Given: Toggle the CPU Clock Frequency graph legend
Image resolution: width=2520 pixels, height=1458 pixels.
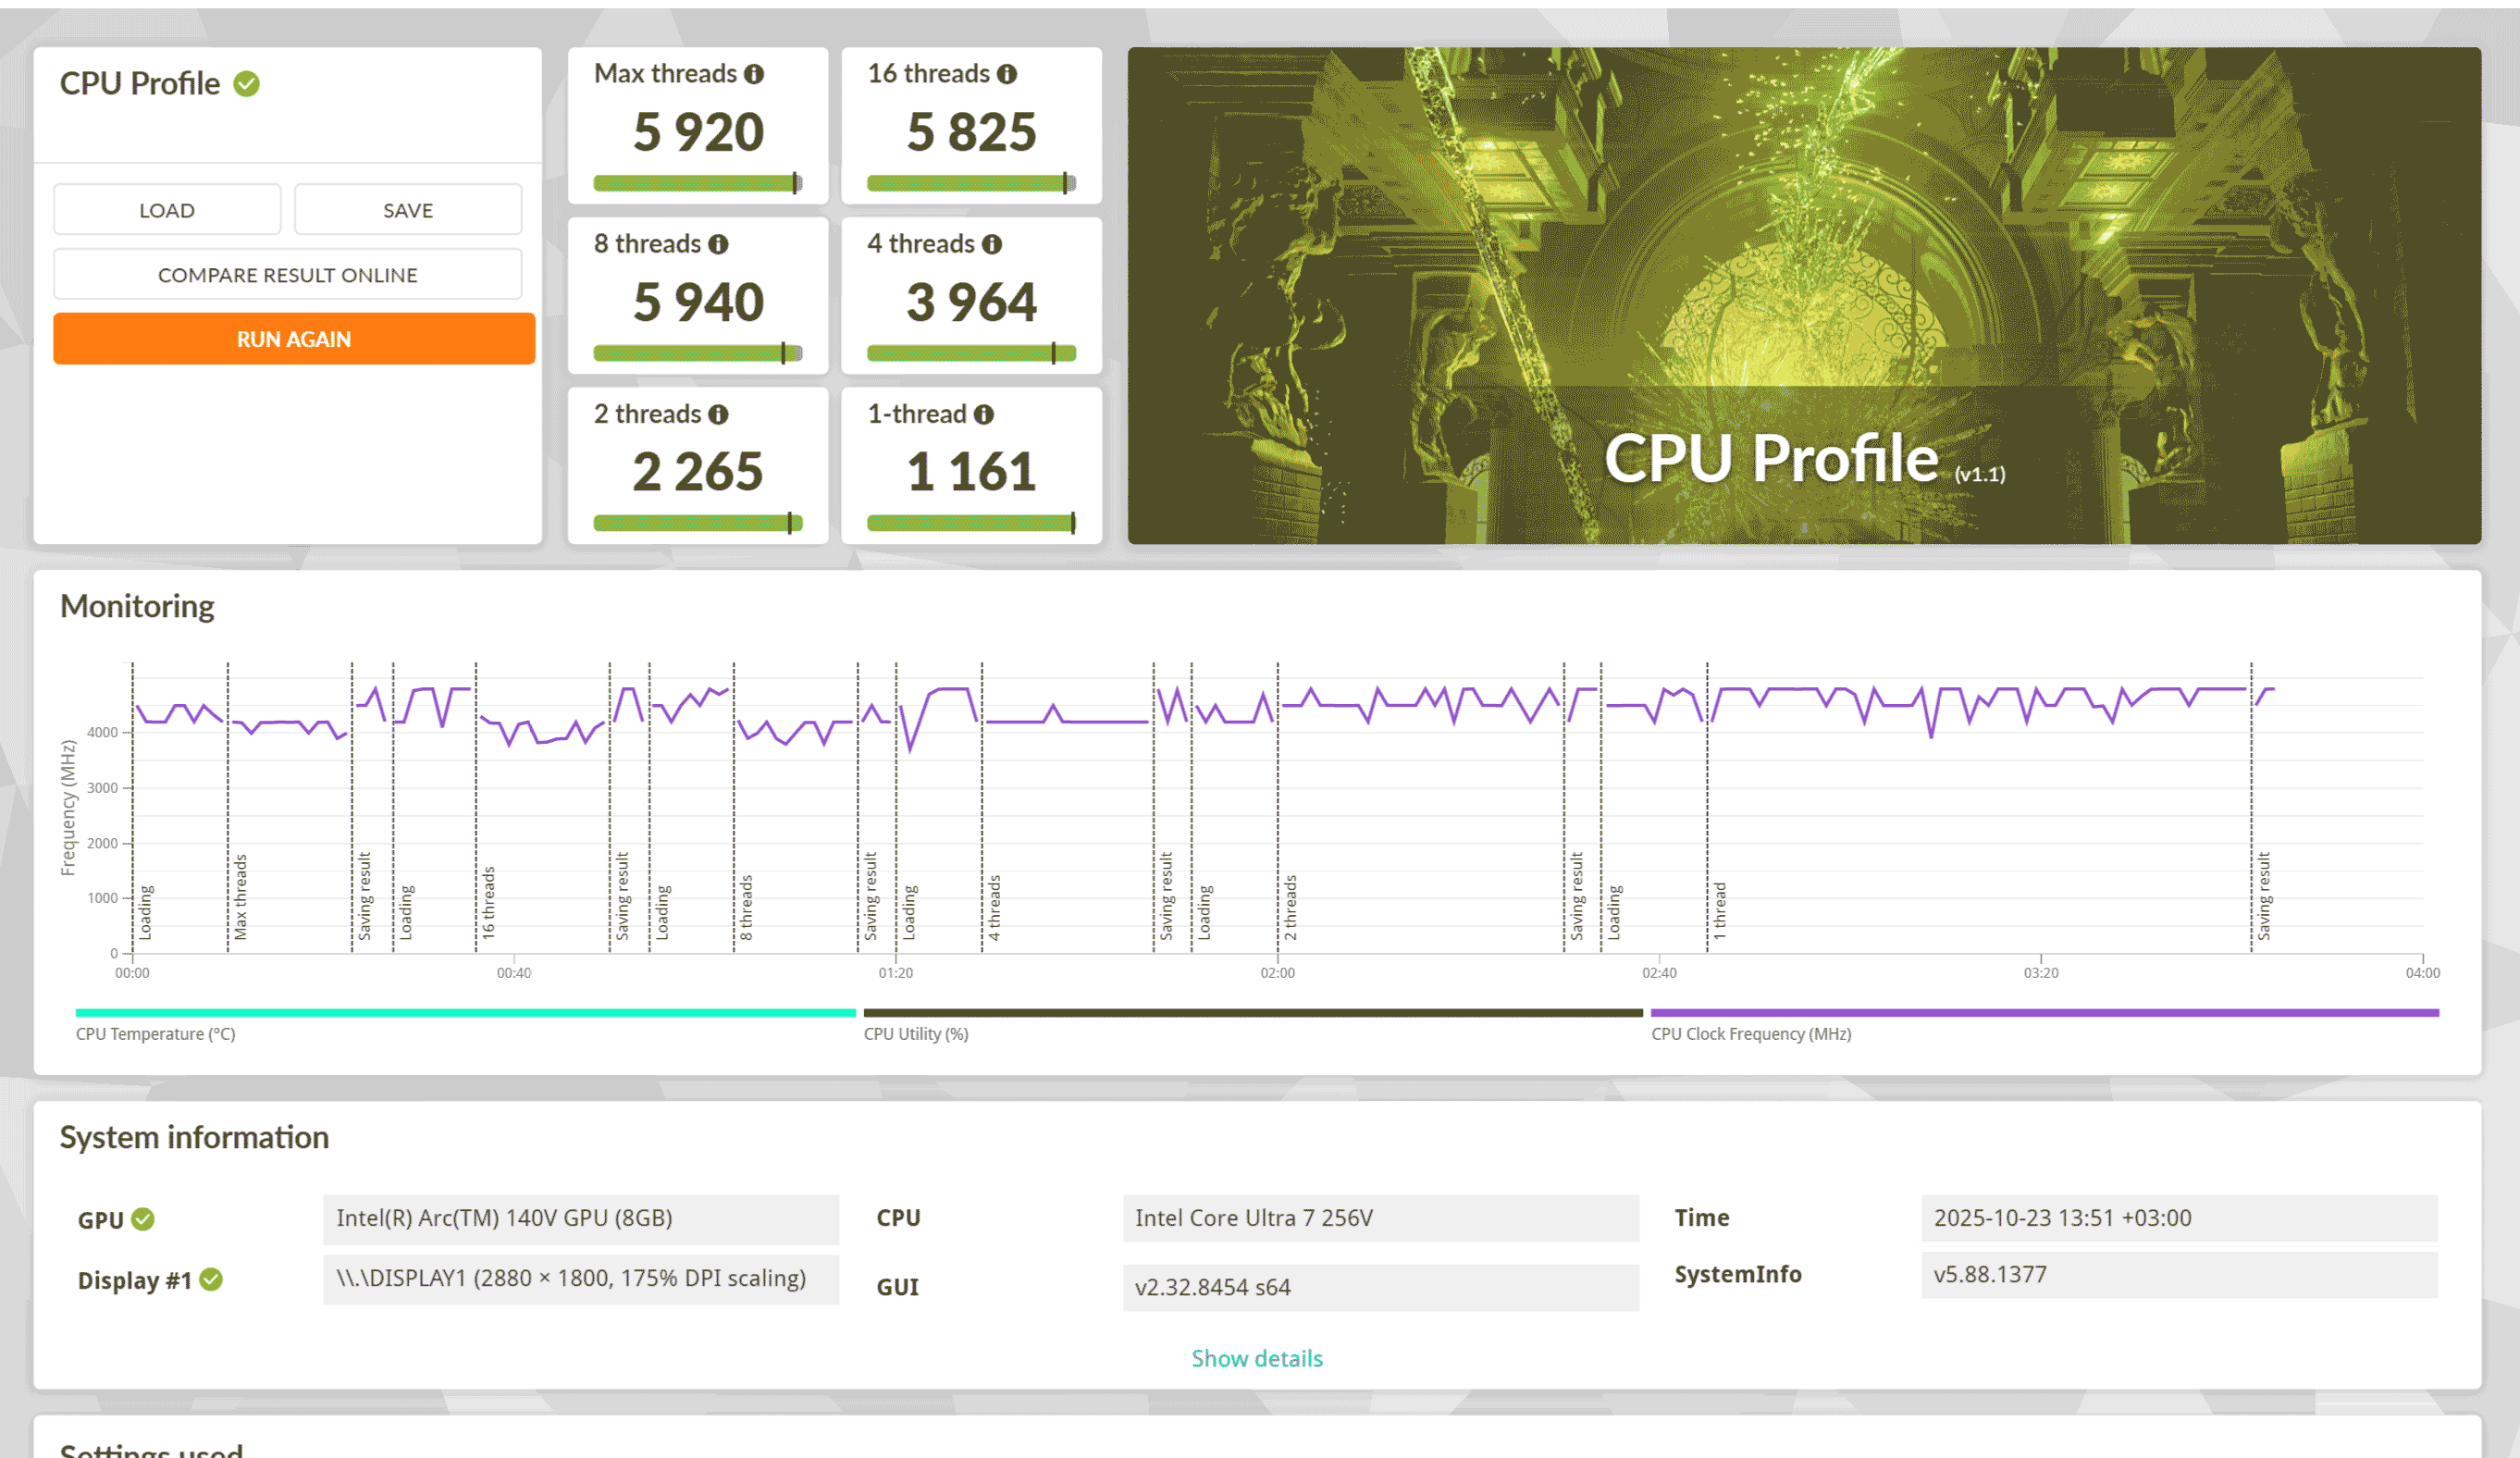Looking at the screenshot, I should pyautogui.click(x=1751, y=1034).
